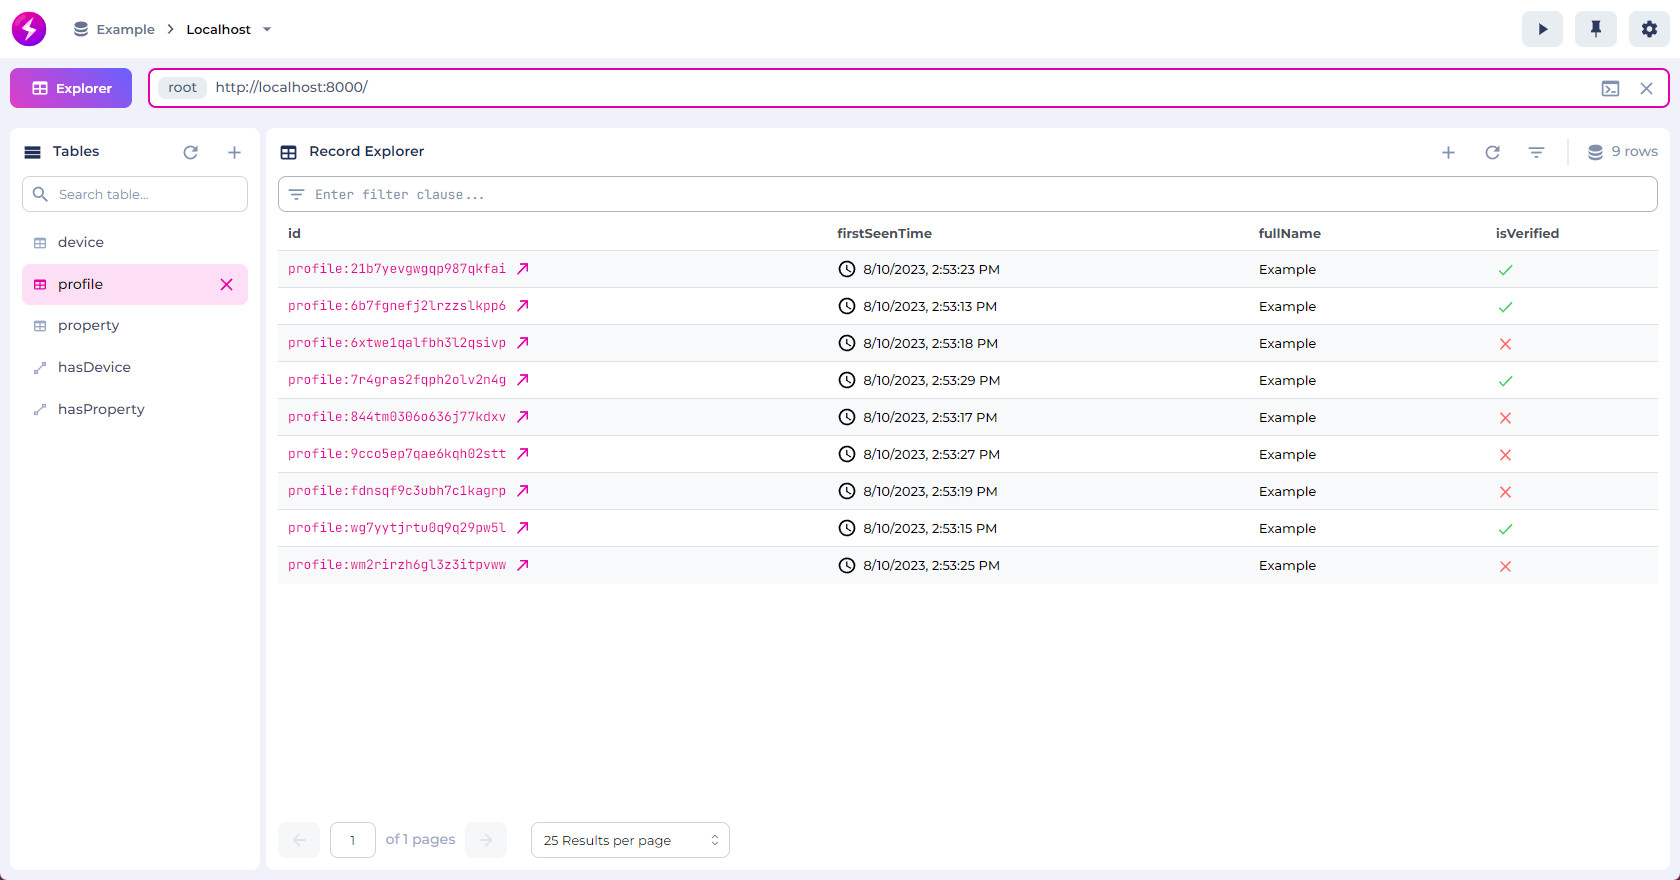Viewport: 1680px width, 880px height.
Task: Refresh the Tables list
Action: [x=191, y=152]
